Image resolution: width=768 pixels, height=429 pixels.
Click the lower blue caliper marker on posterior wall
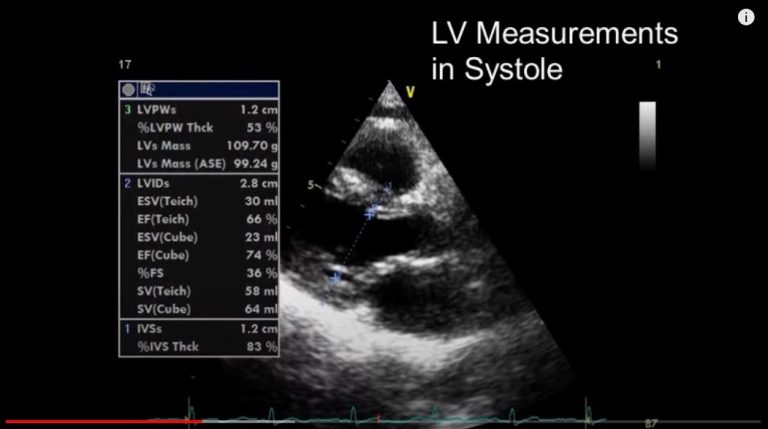coord(336,276)
